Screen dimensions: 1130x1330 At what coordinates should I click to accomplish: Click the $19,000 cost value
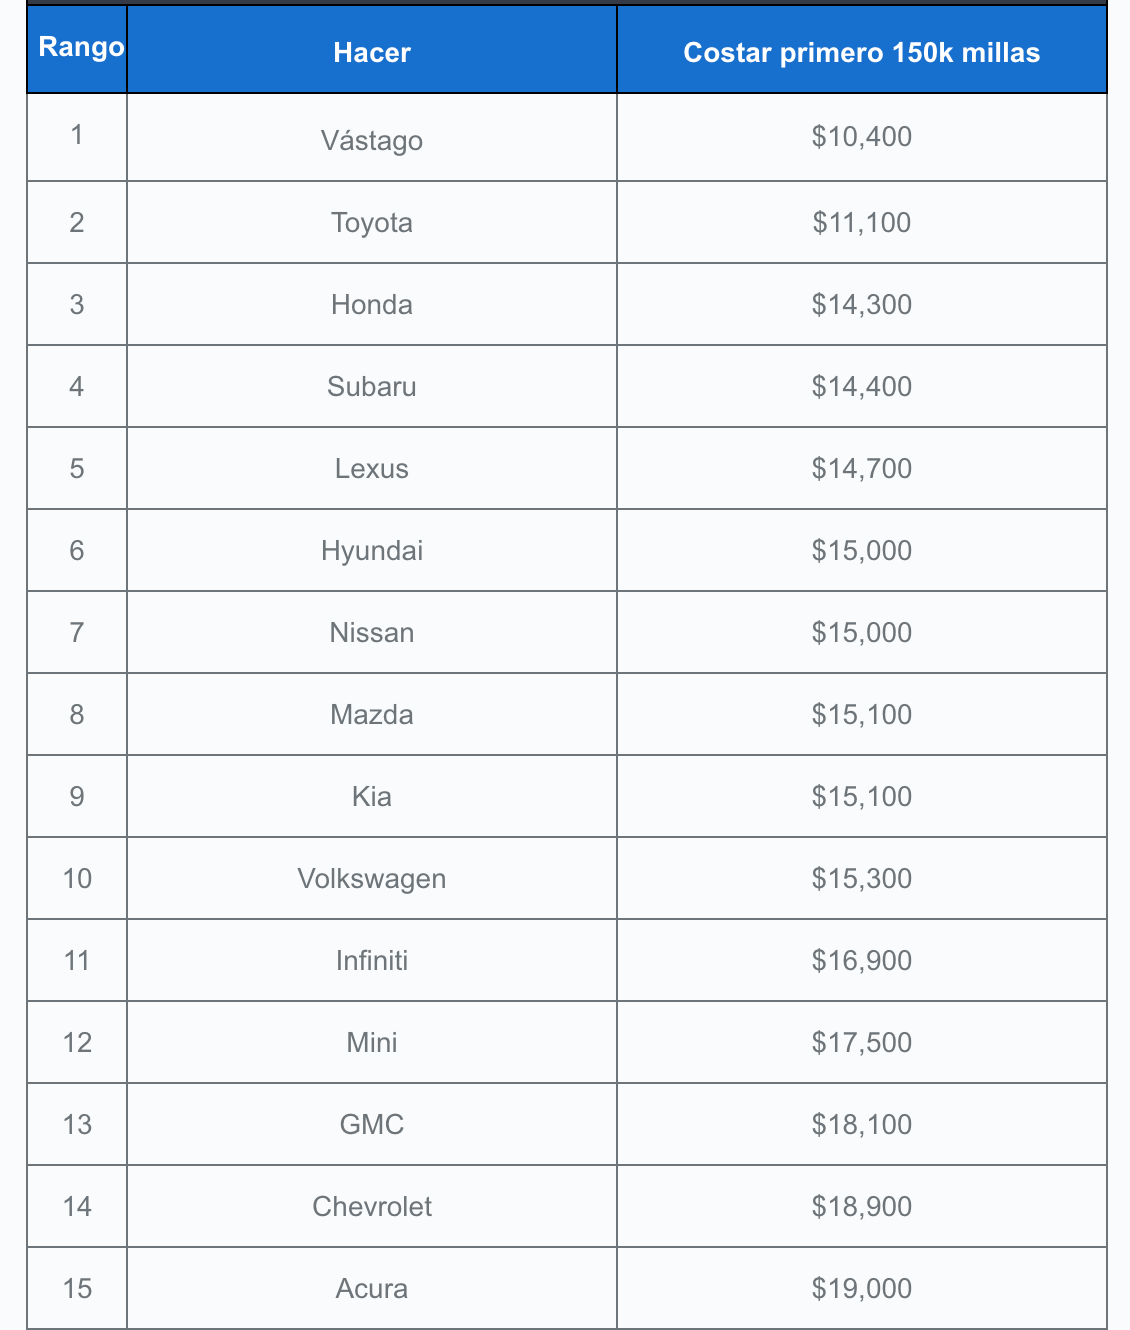(x=861, y=1288)
